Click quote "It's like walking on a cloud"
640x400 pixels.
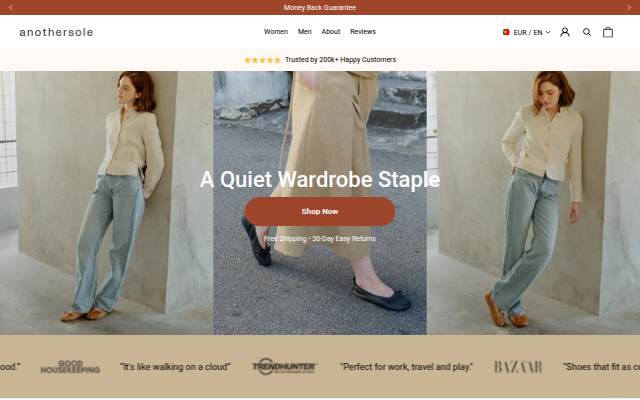pos(175,367)
